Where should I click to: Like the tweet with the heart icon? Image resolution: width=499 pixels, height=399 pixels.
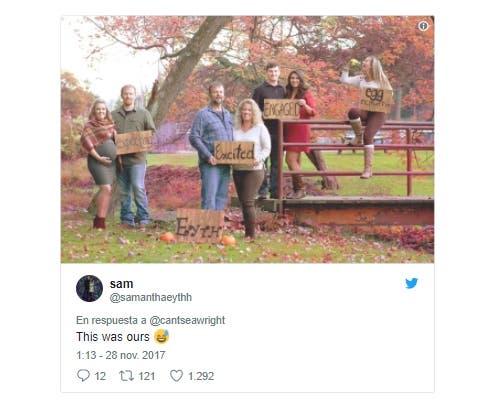point(176,376)
